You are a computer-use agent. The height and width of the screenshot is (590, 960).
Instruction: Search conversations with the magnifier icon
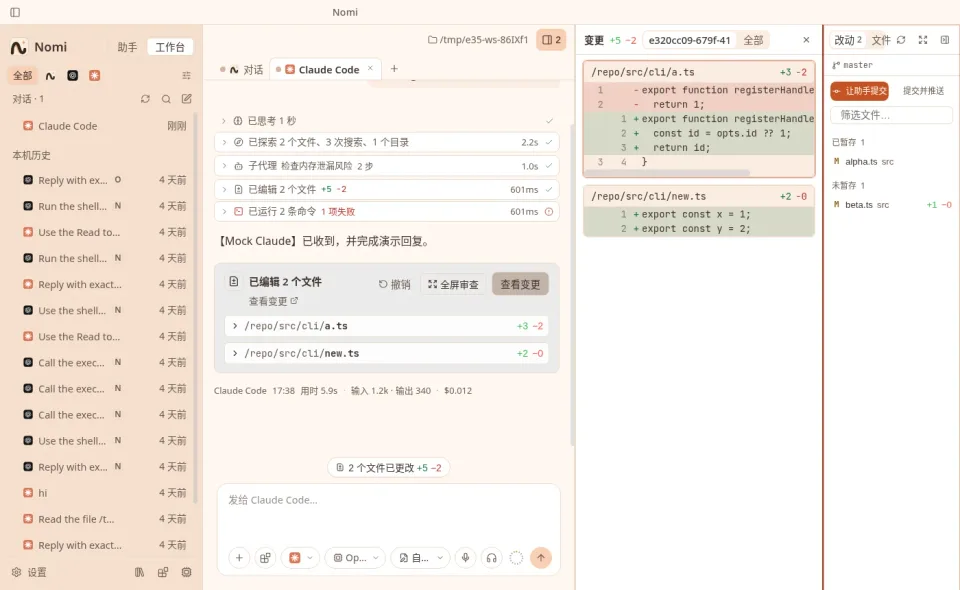[166, 99]
